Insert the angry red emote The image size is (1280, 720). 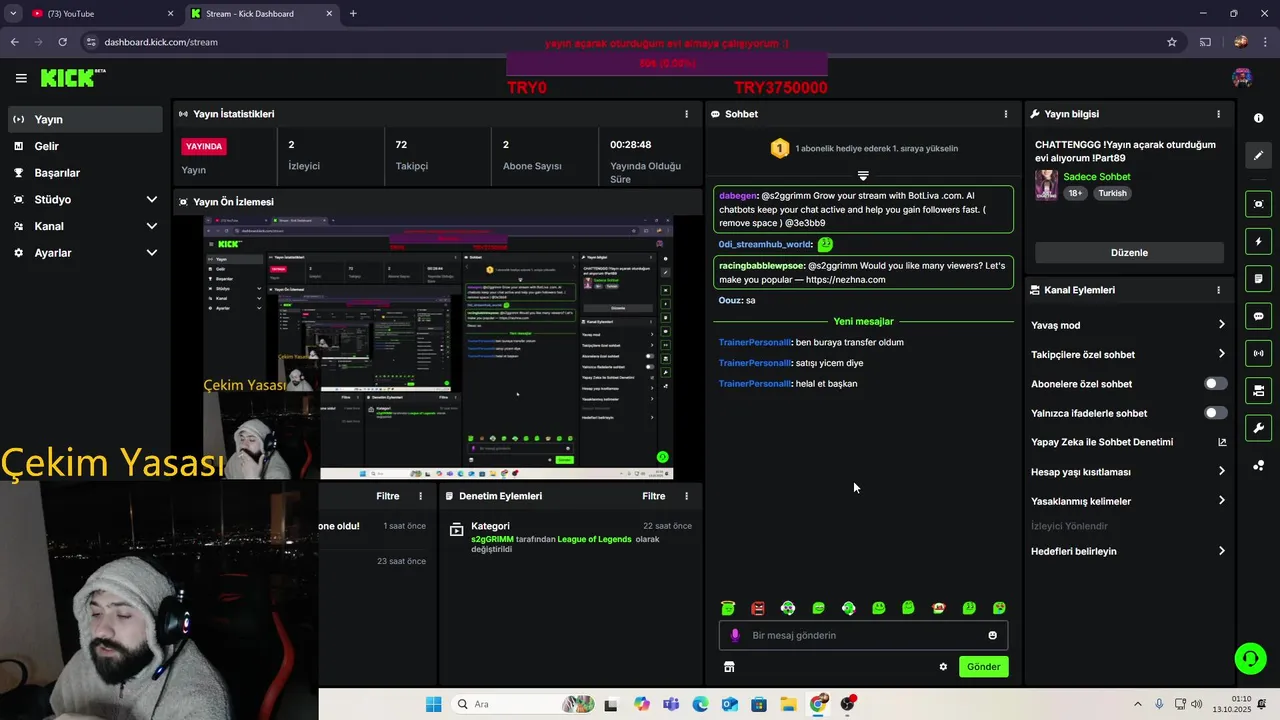click(x=758, y=608)
